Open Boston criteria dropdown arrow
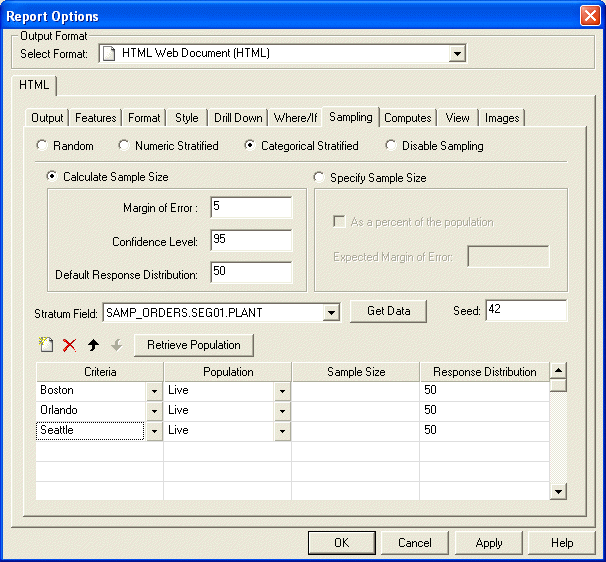Screen dimensions: 606x562 coord(154,391)
